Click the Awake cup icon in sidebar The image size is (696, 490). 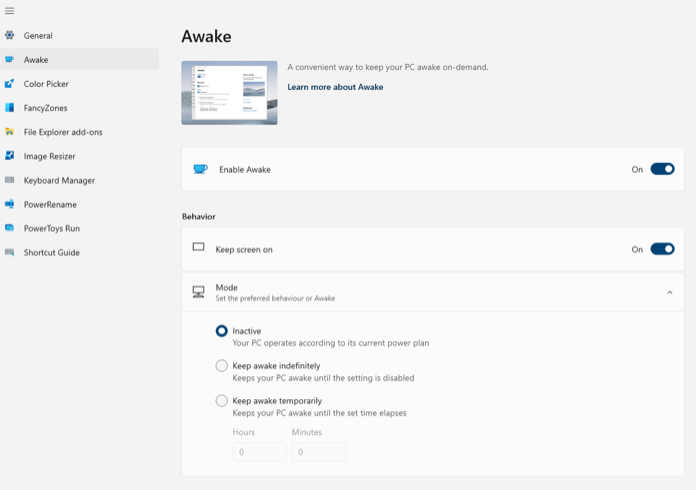coord(9,59)
